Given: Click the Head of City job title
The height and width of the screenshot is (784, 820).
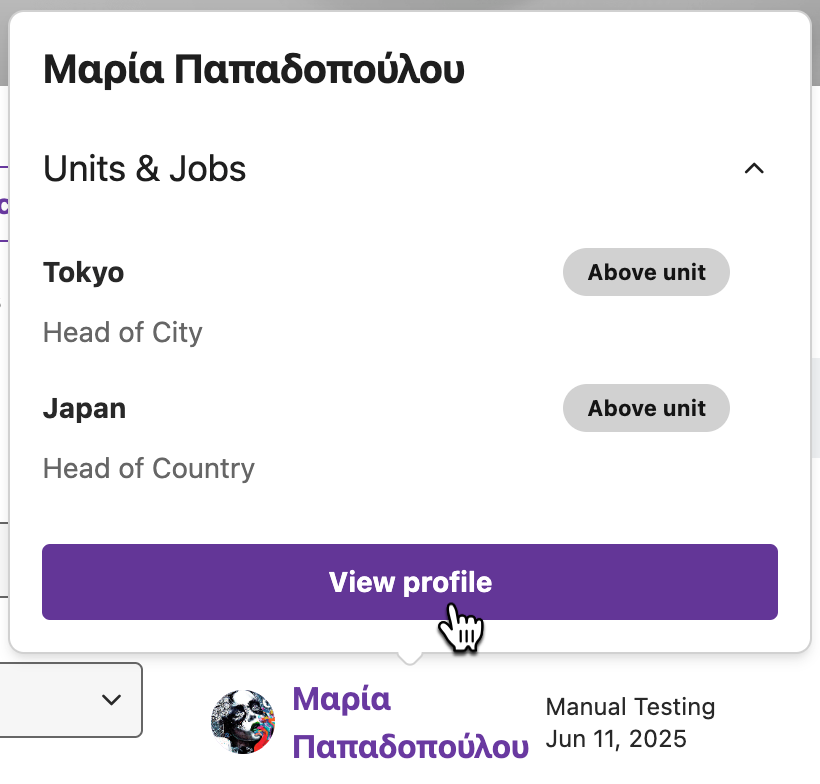Looking at the screenshot, I should tap(122, 333).
